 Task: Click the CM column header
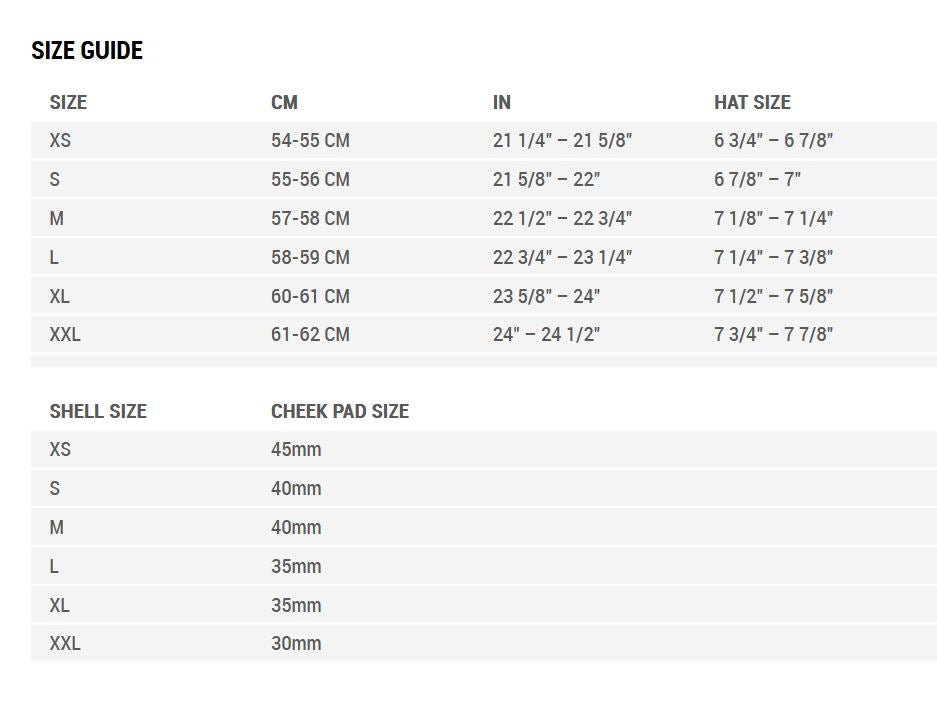click(284, 102)
